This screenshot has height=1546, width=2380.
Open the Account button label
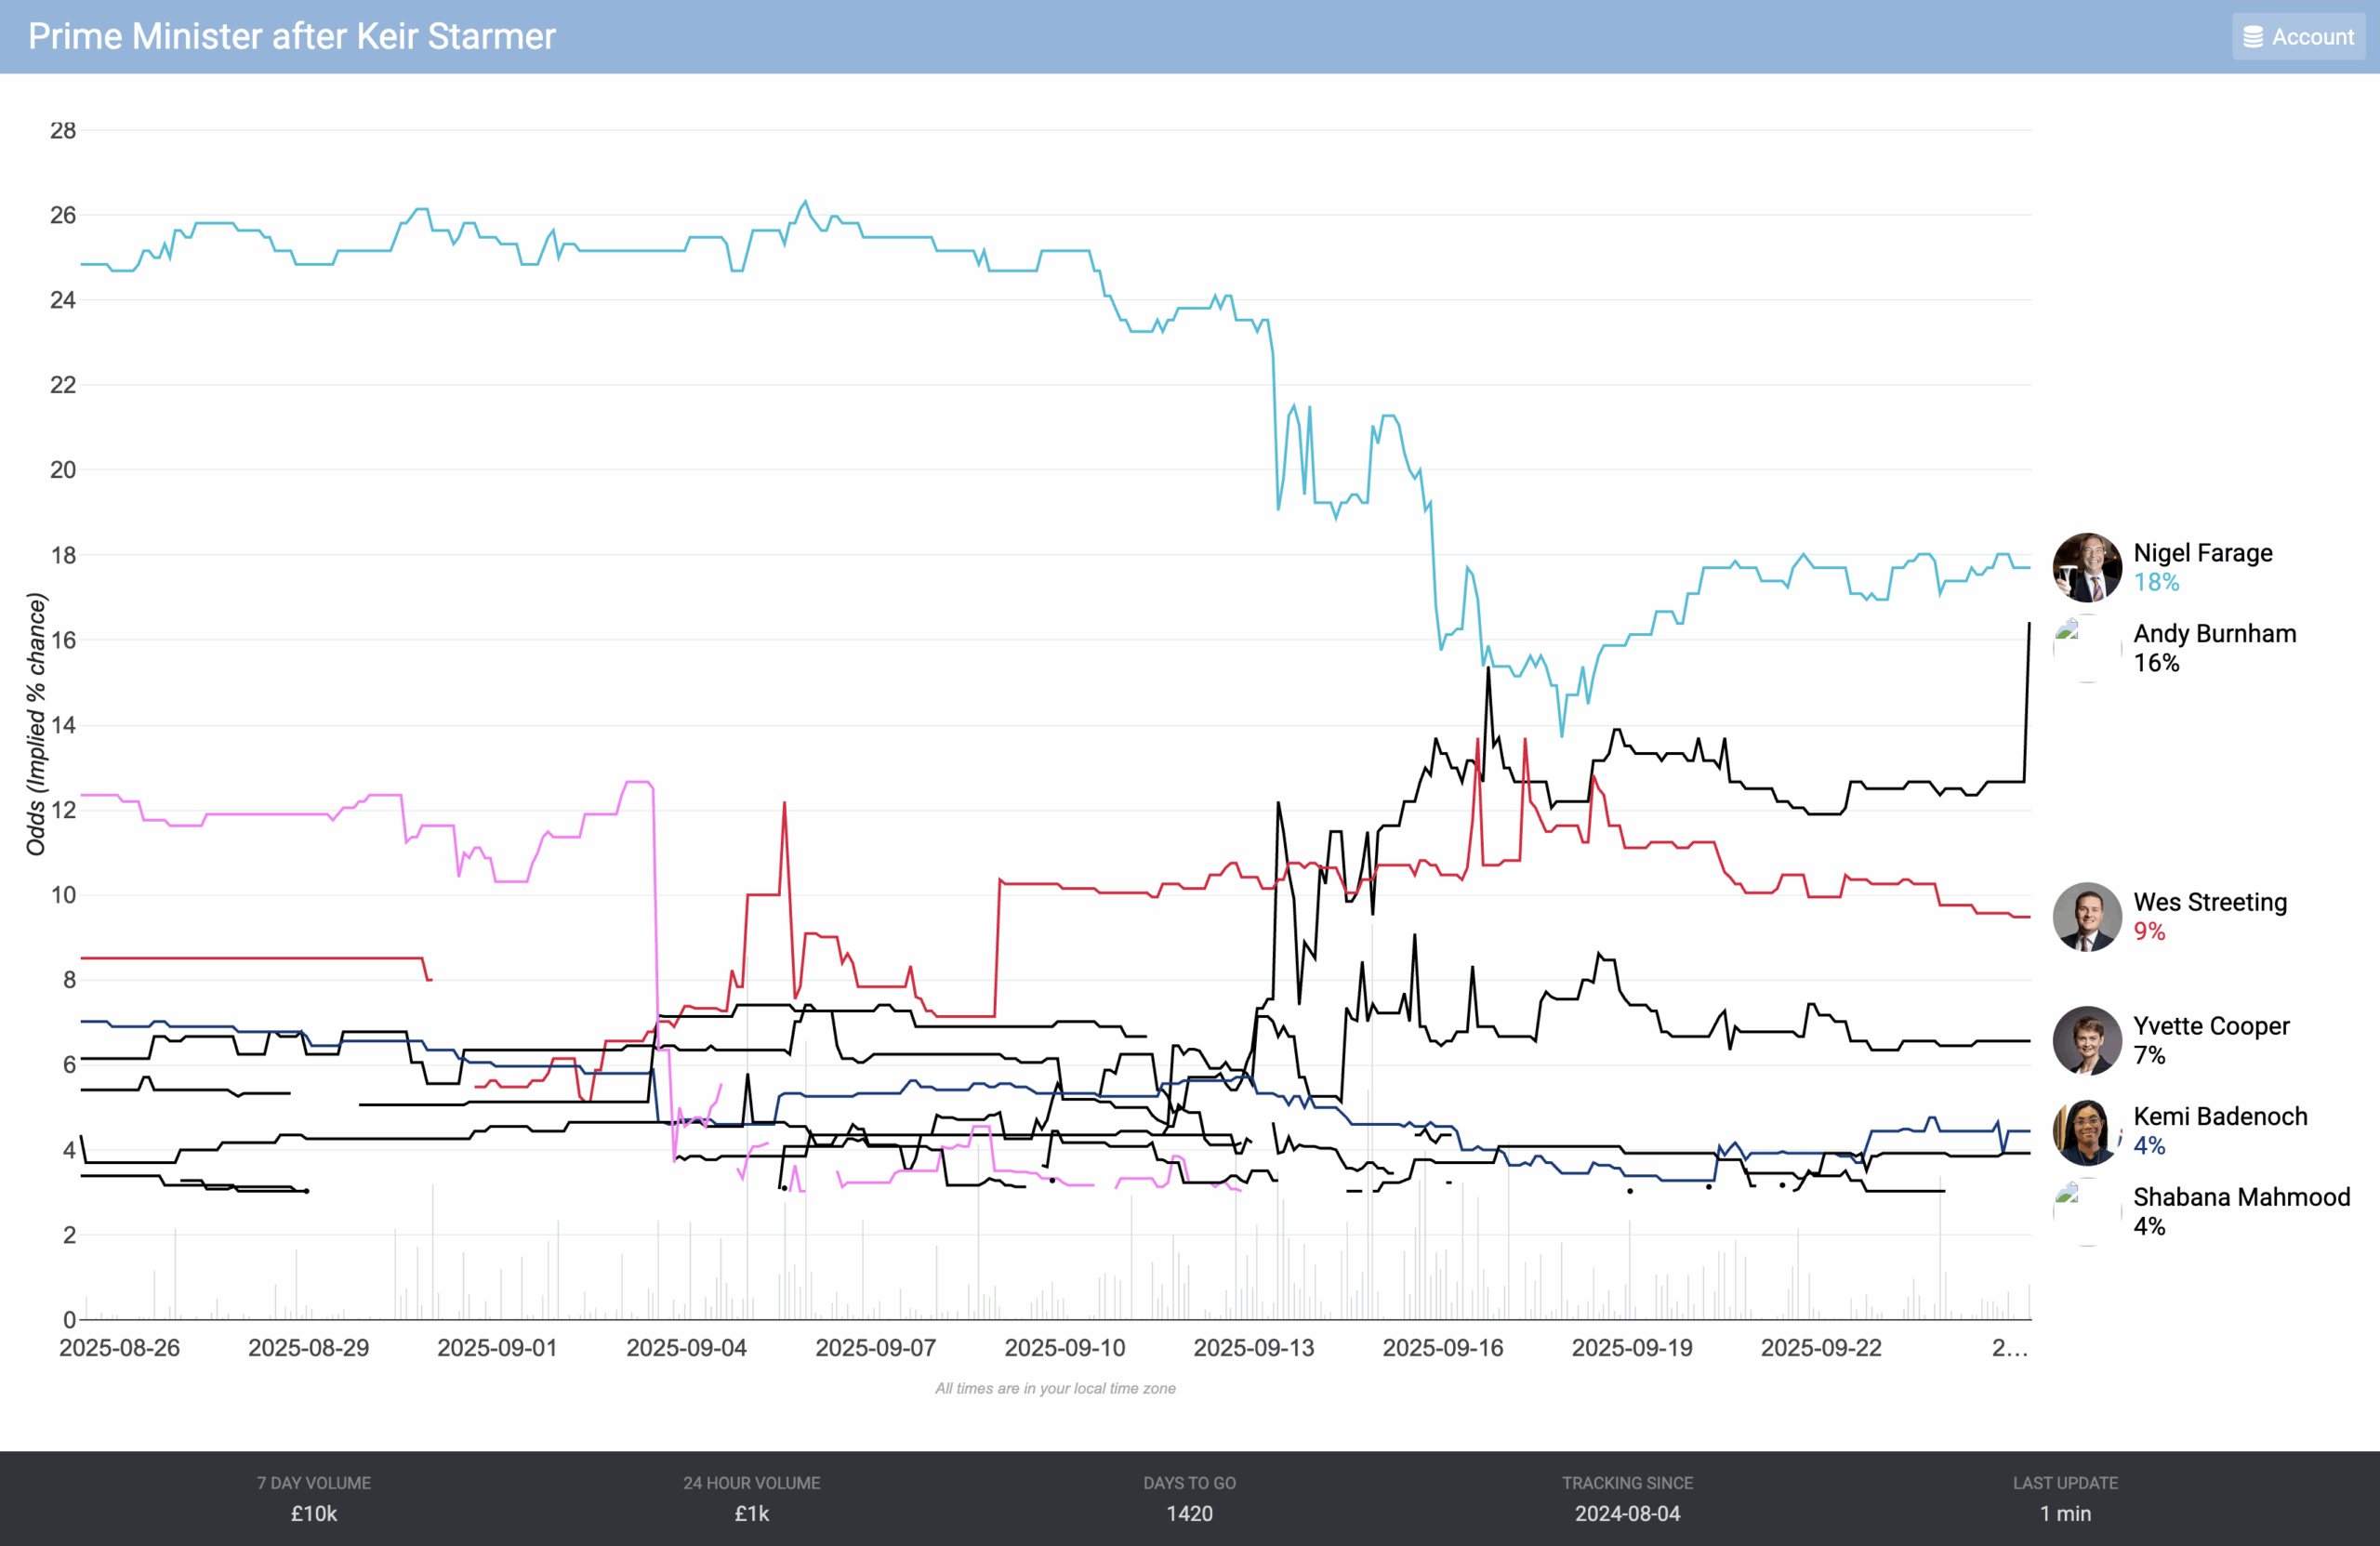pyautogui.click(x=2312, y=37)
